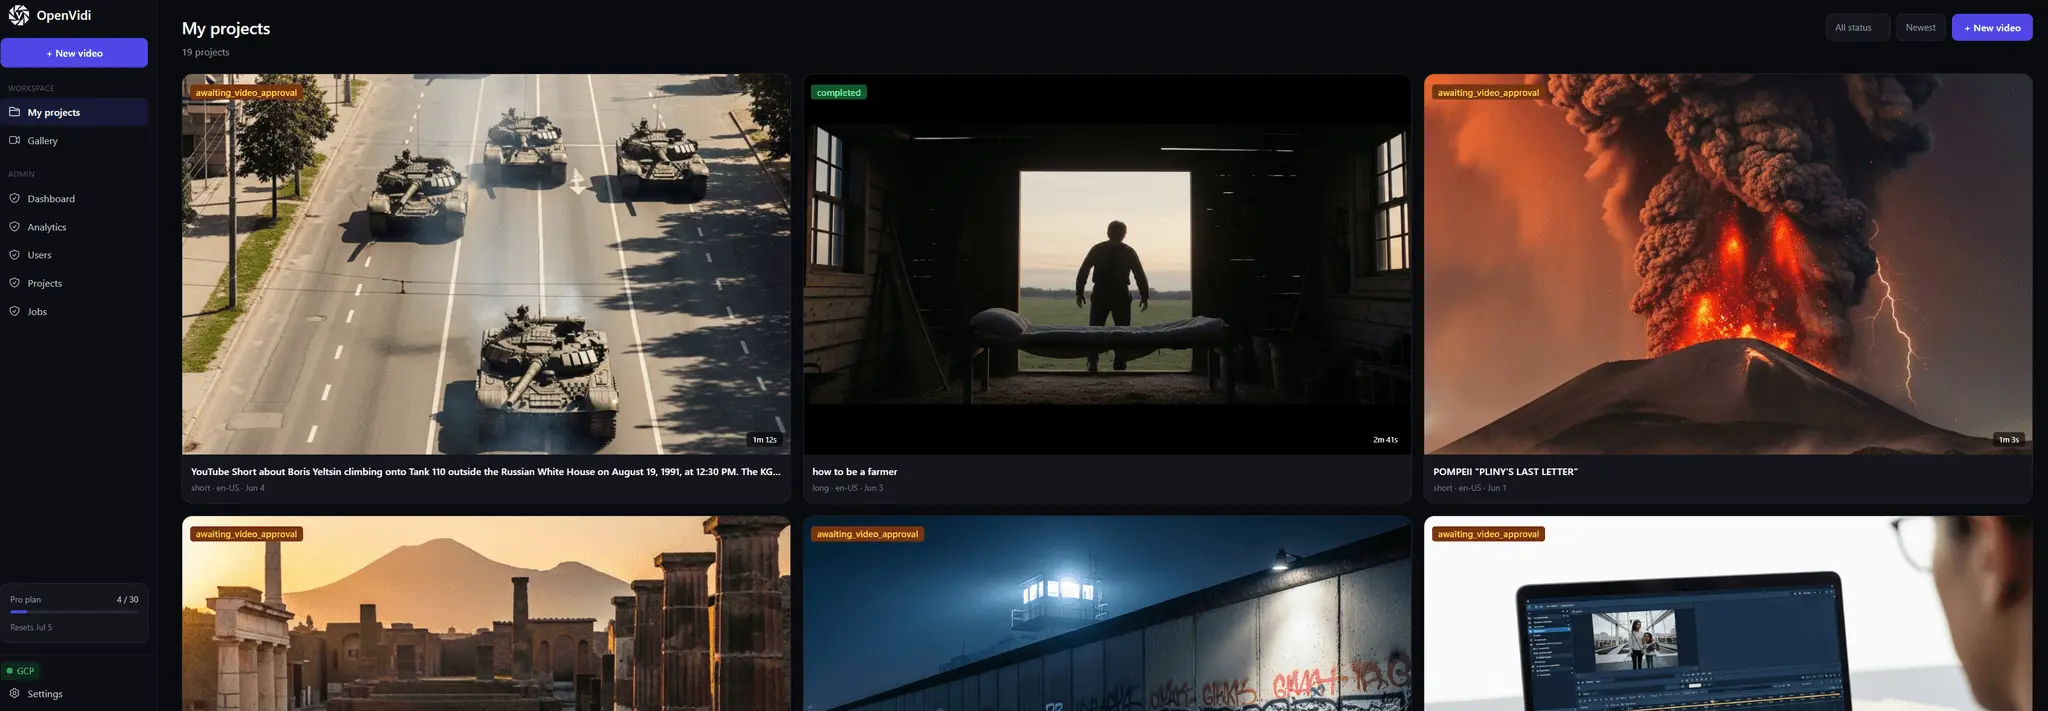Click the Boris Yeltsin YouTube Short title
Viewport: 2048px width, 711px height.
point(486,472)
